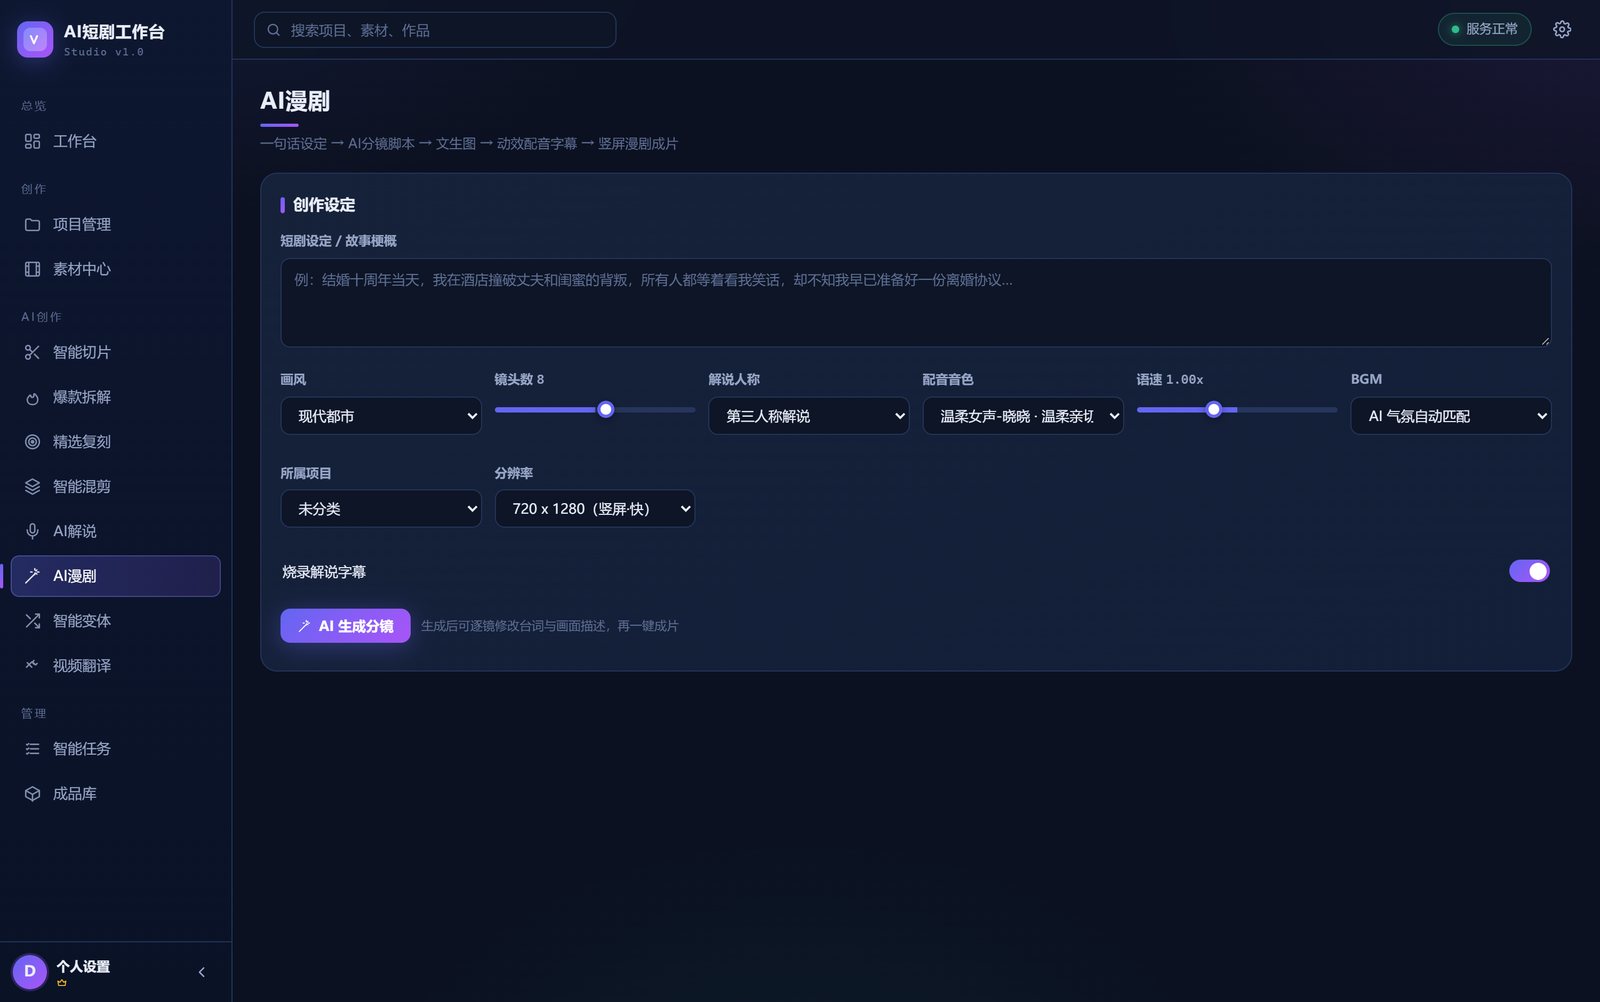Click the 爆款拆解 flame icon

pos(32,397)
